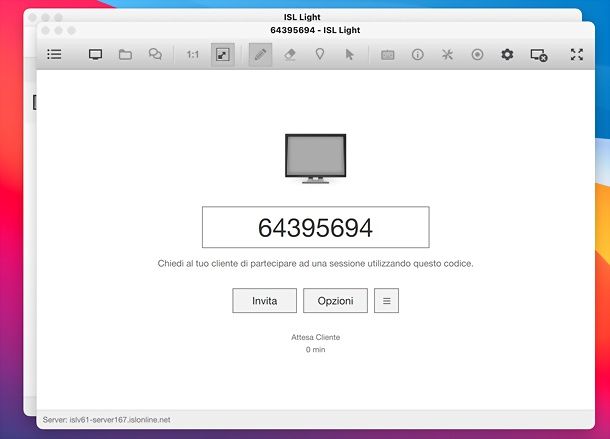Click the 64395694 session code field
Viewport: 610px width, 439px height.
click(316, 227)
